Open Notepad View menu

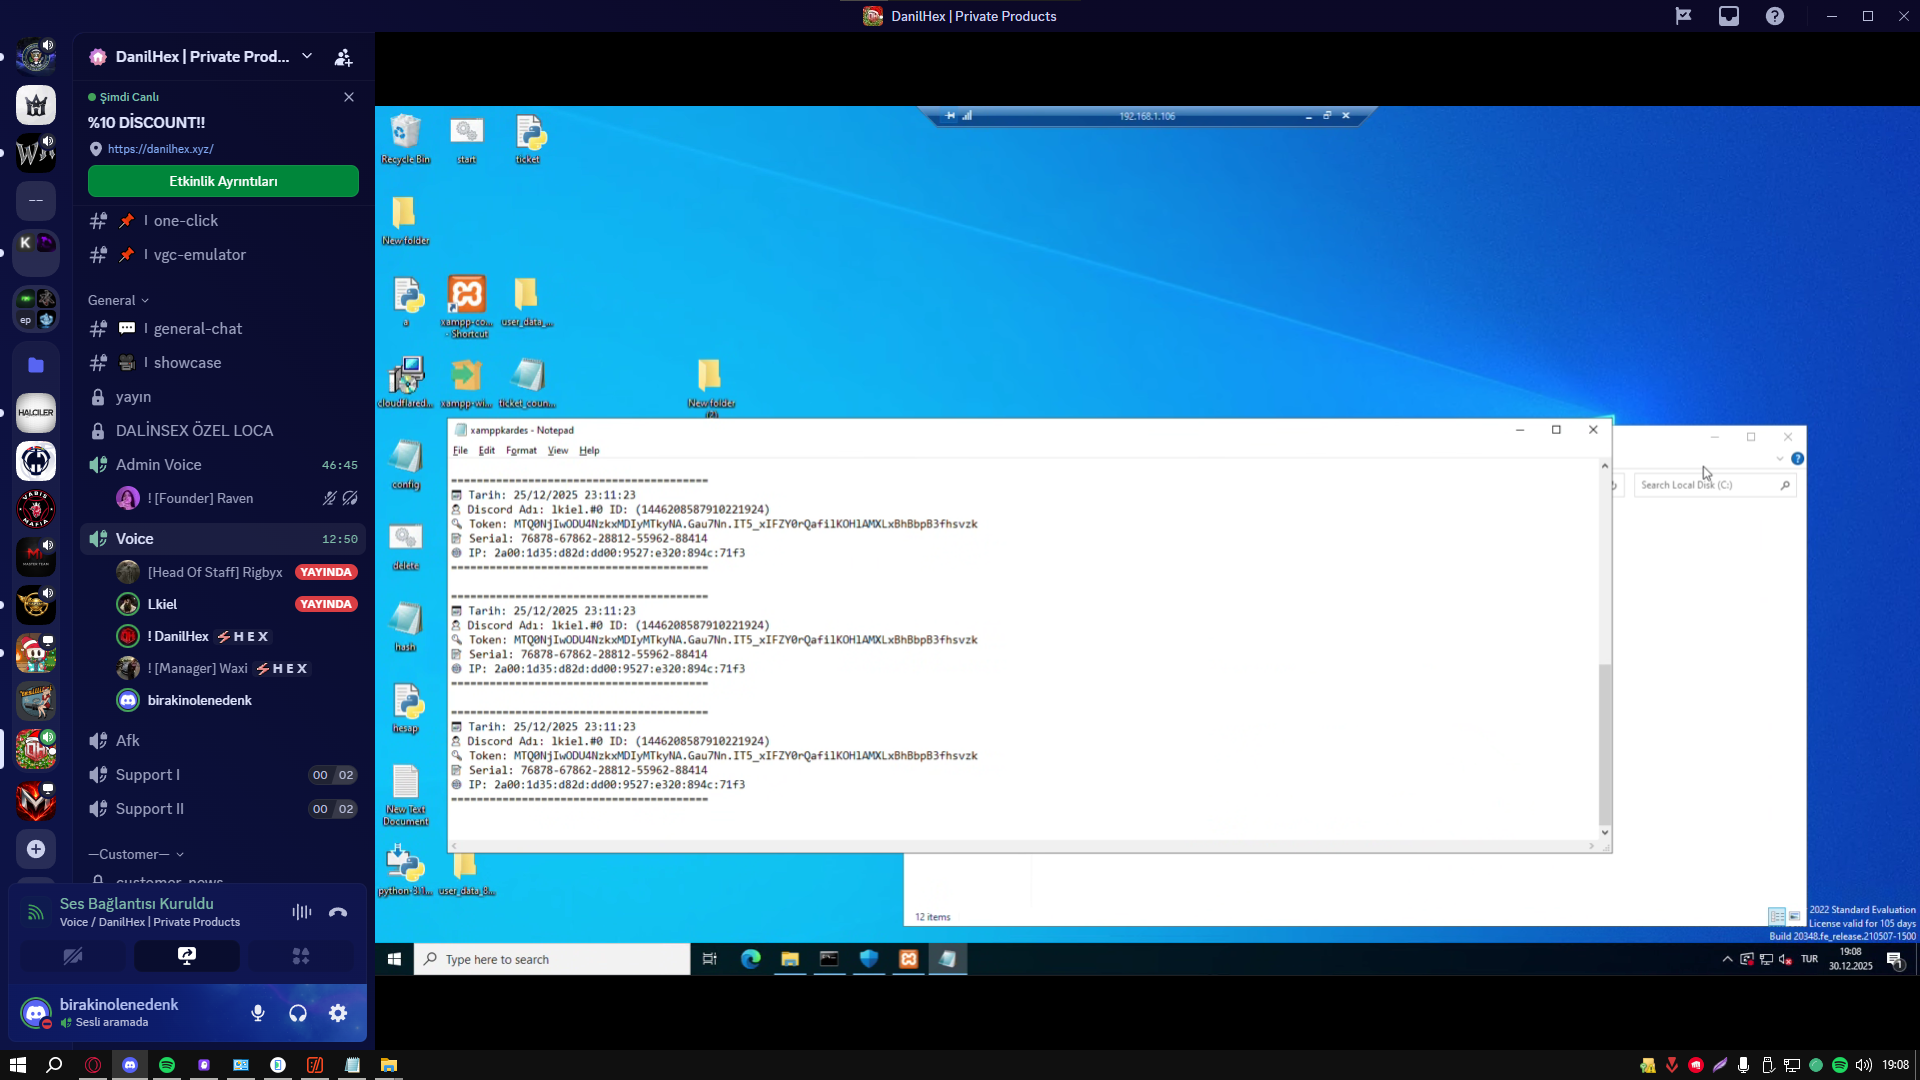point(558,451)
